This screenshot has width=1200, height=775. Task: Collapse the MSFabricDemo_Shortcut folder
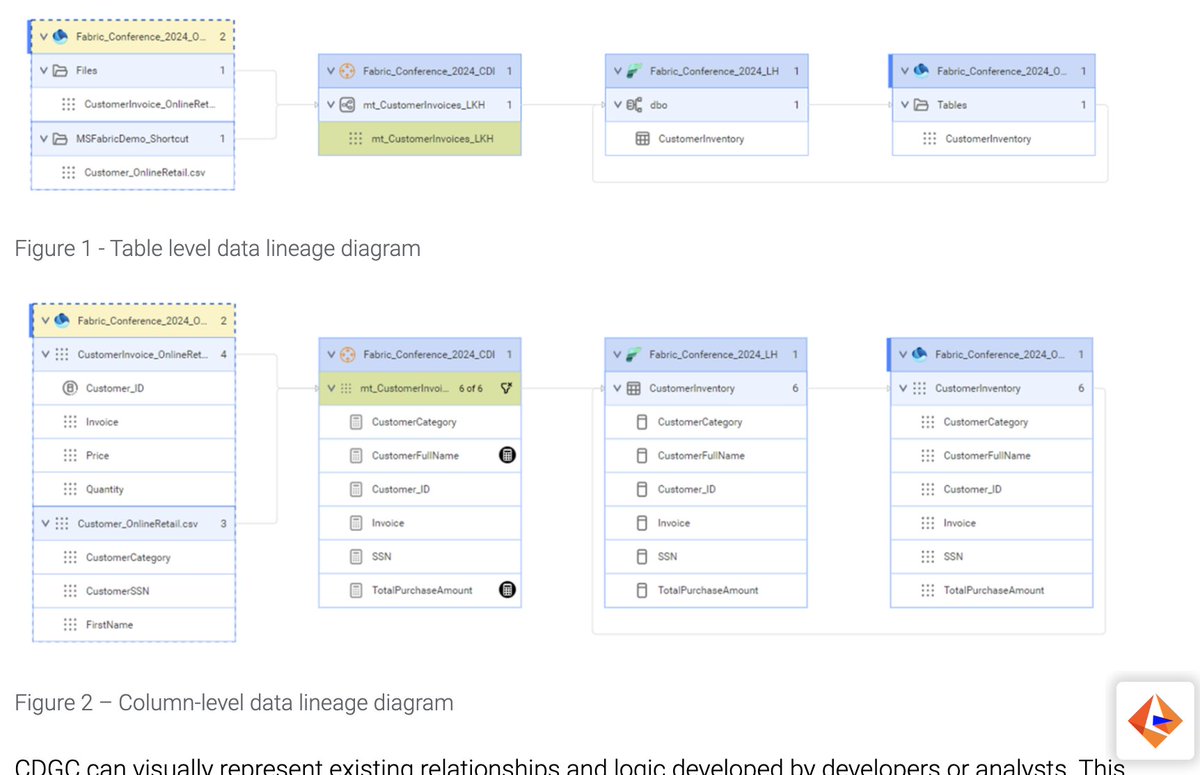pos(44,139)
